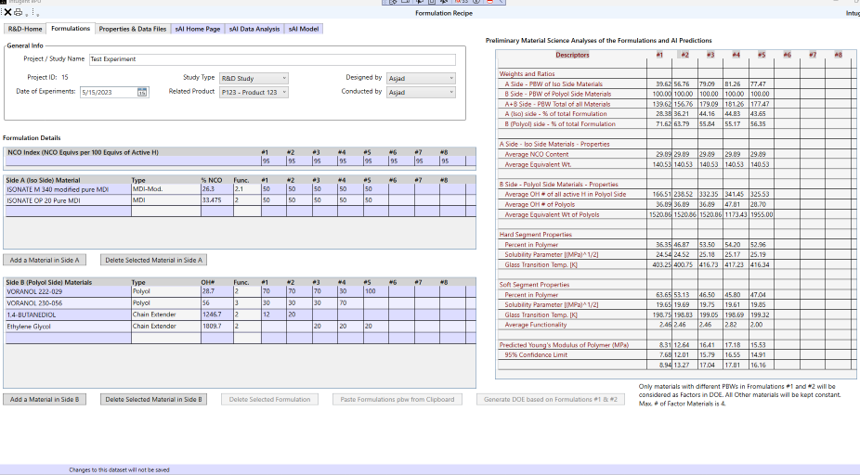This screenshot has width=860, height=475.
Task: Click the printer icon in toolbar
Action: click(x=19, y=13)
